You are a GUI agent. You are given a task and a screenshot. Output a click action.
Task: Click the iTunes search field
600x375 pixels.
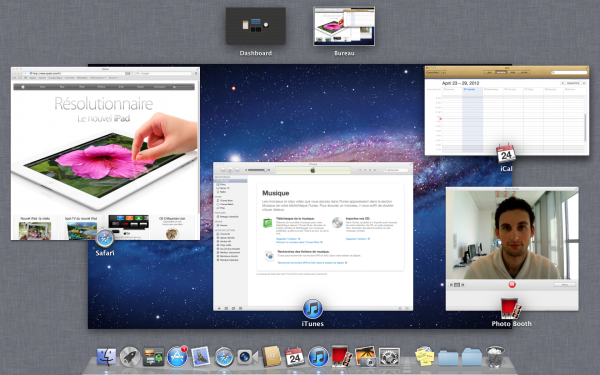[x=396, y=170]
